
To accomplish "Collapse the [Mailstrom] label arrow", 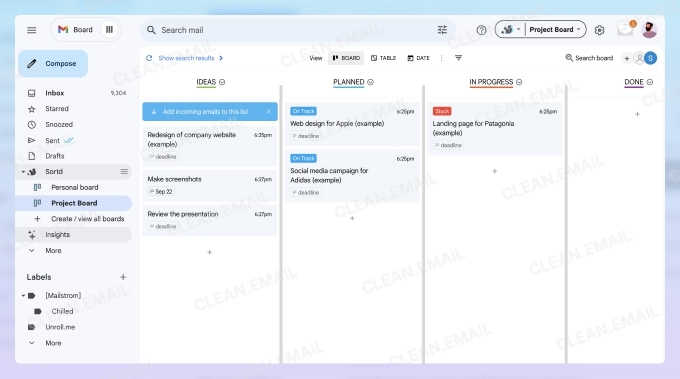I will point(23,296).
